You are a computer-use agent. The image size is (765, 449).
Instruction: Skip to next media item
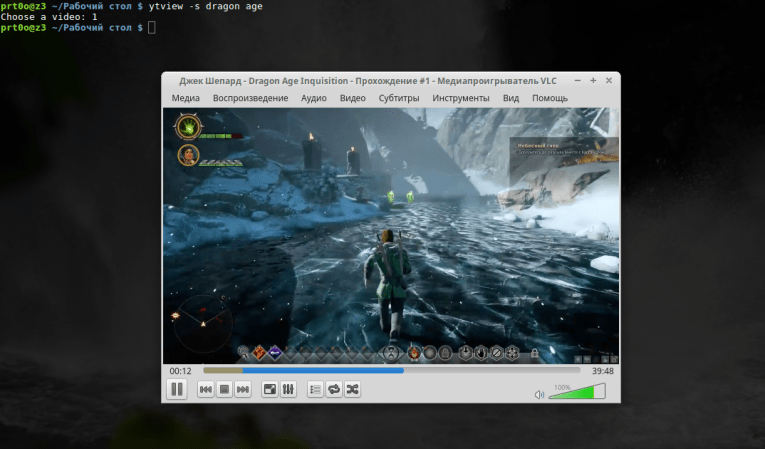[242, 389]
